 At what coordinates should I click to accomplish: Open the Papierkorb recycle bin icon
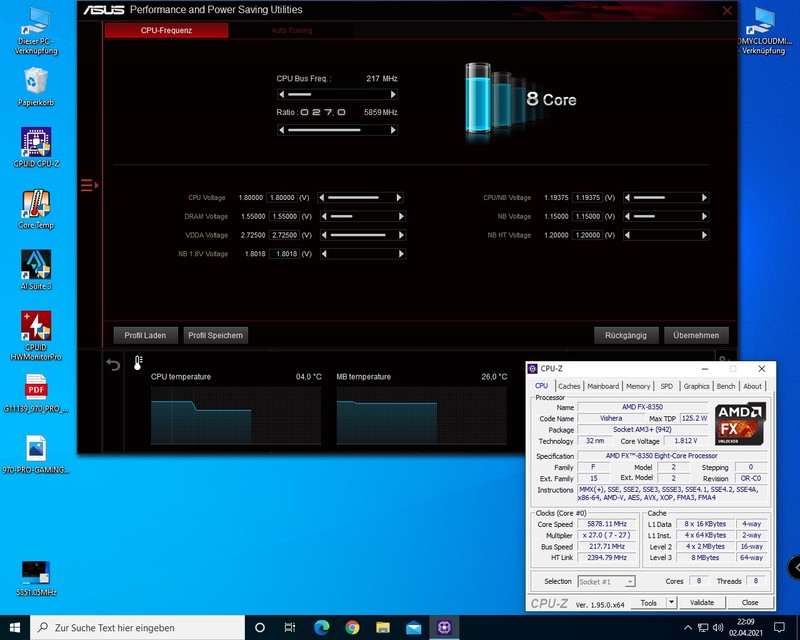tap(36, 84)
